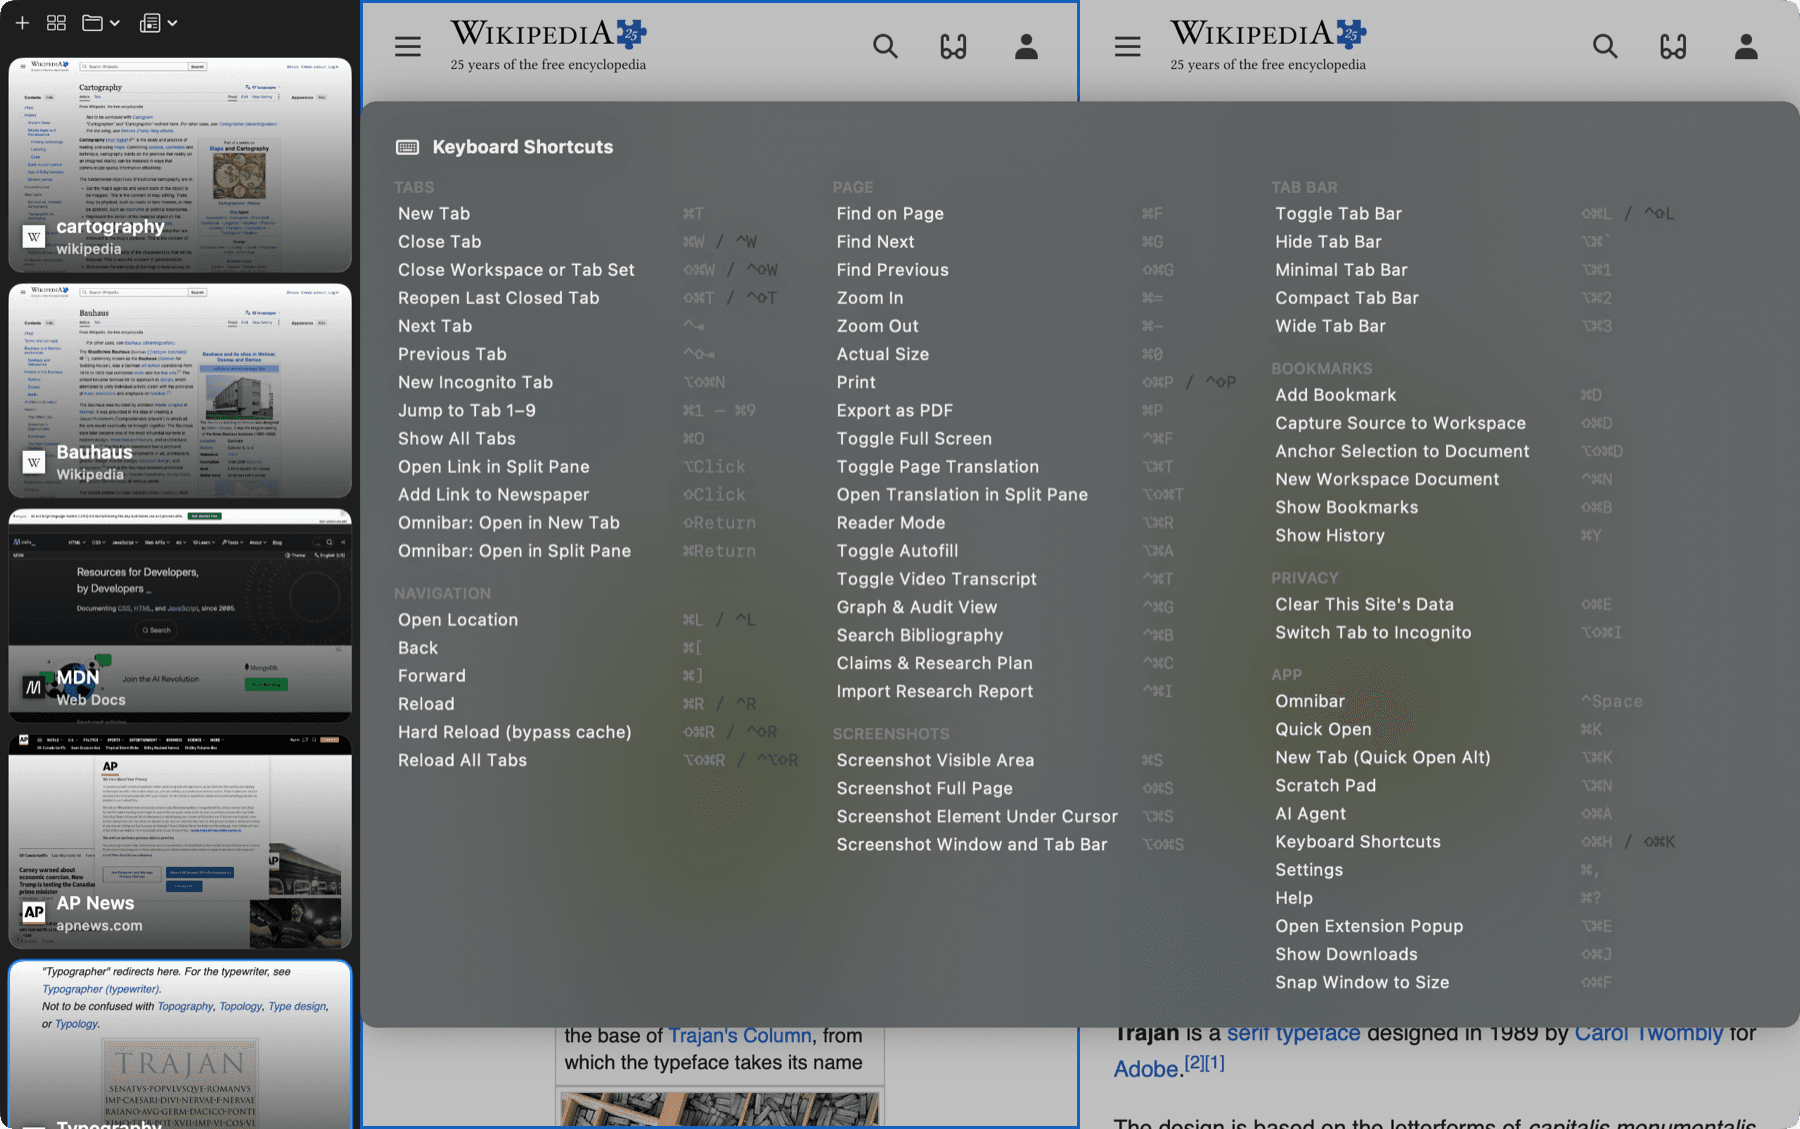This screenshot has width=1800, height=1129.
Task: Open the Trajan's Column link
Action: pyautogui.click(x=740, y=1036)
